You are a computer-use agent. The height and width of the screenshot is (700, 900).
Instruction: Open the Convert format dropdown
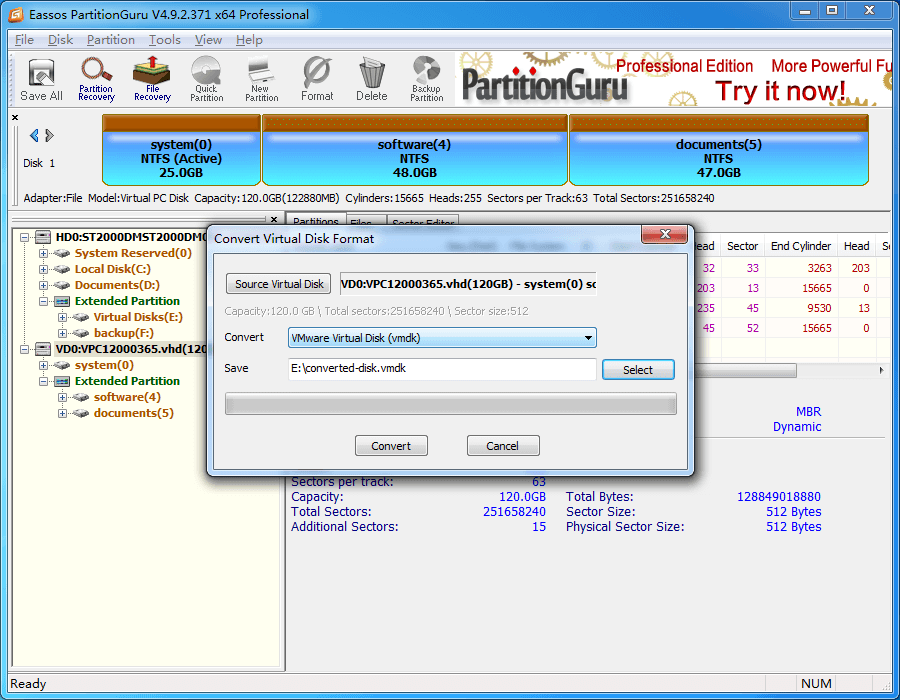click(x=442, y=338)
